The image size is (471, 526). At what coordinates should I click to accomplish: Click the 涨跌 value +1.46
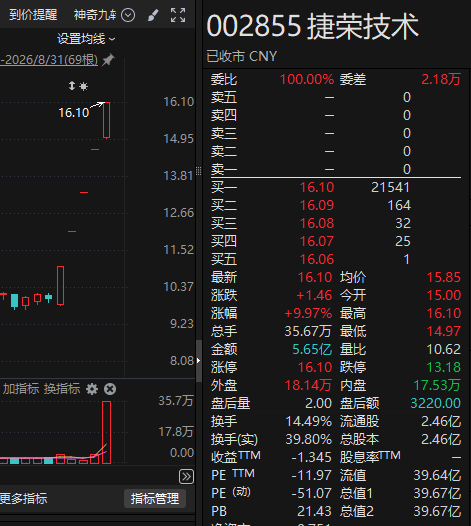point(314,295)
